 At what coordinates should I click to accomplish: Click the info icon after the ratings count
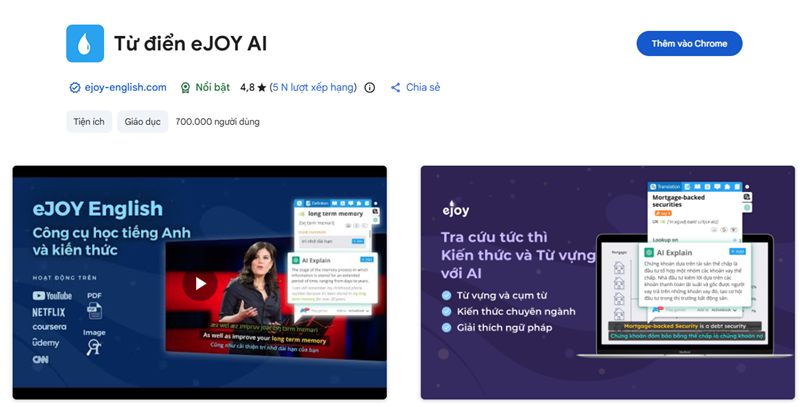coord(370,88)
